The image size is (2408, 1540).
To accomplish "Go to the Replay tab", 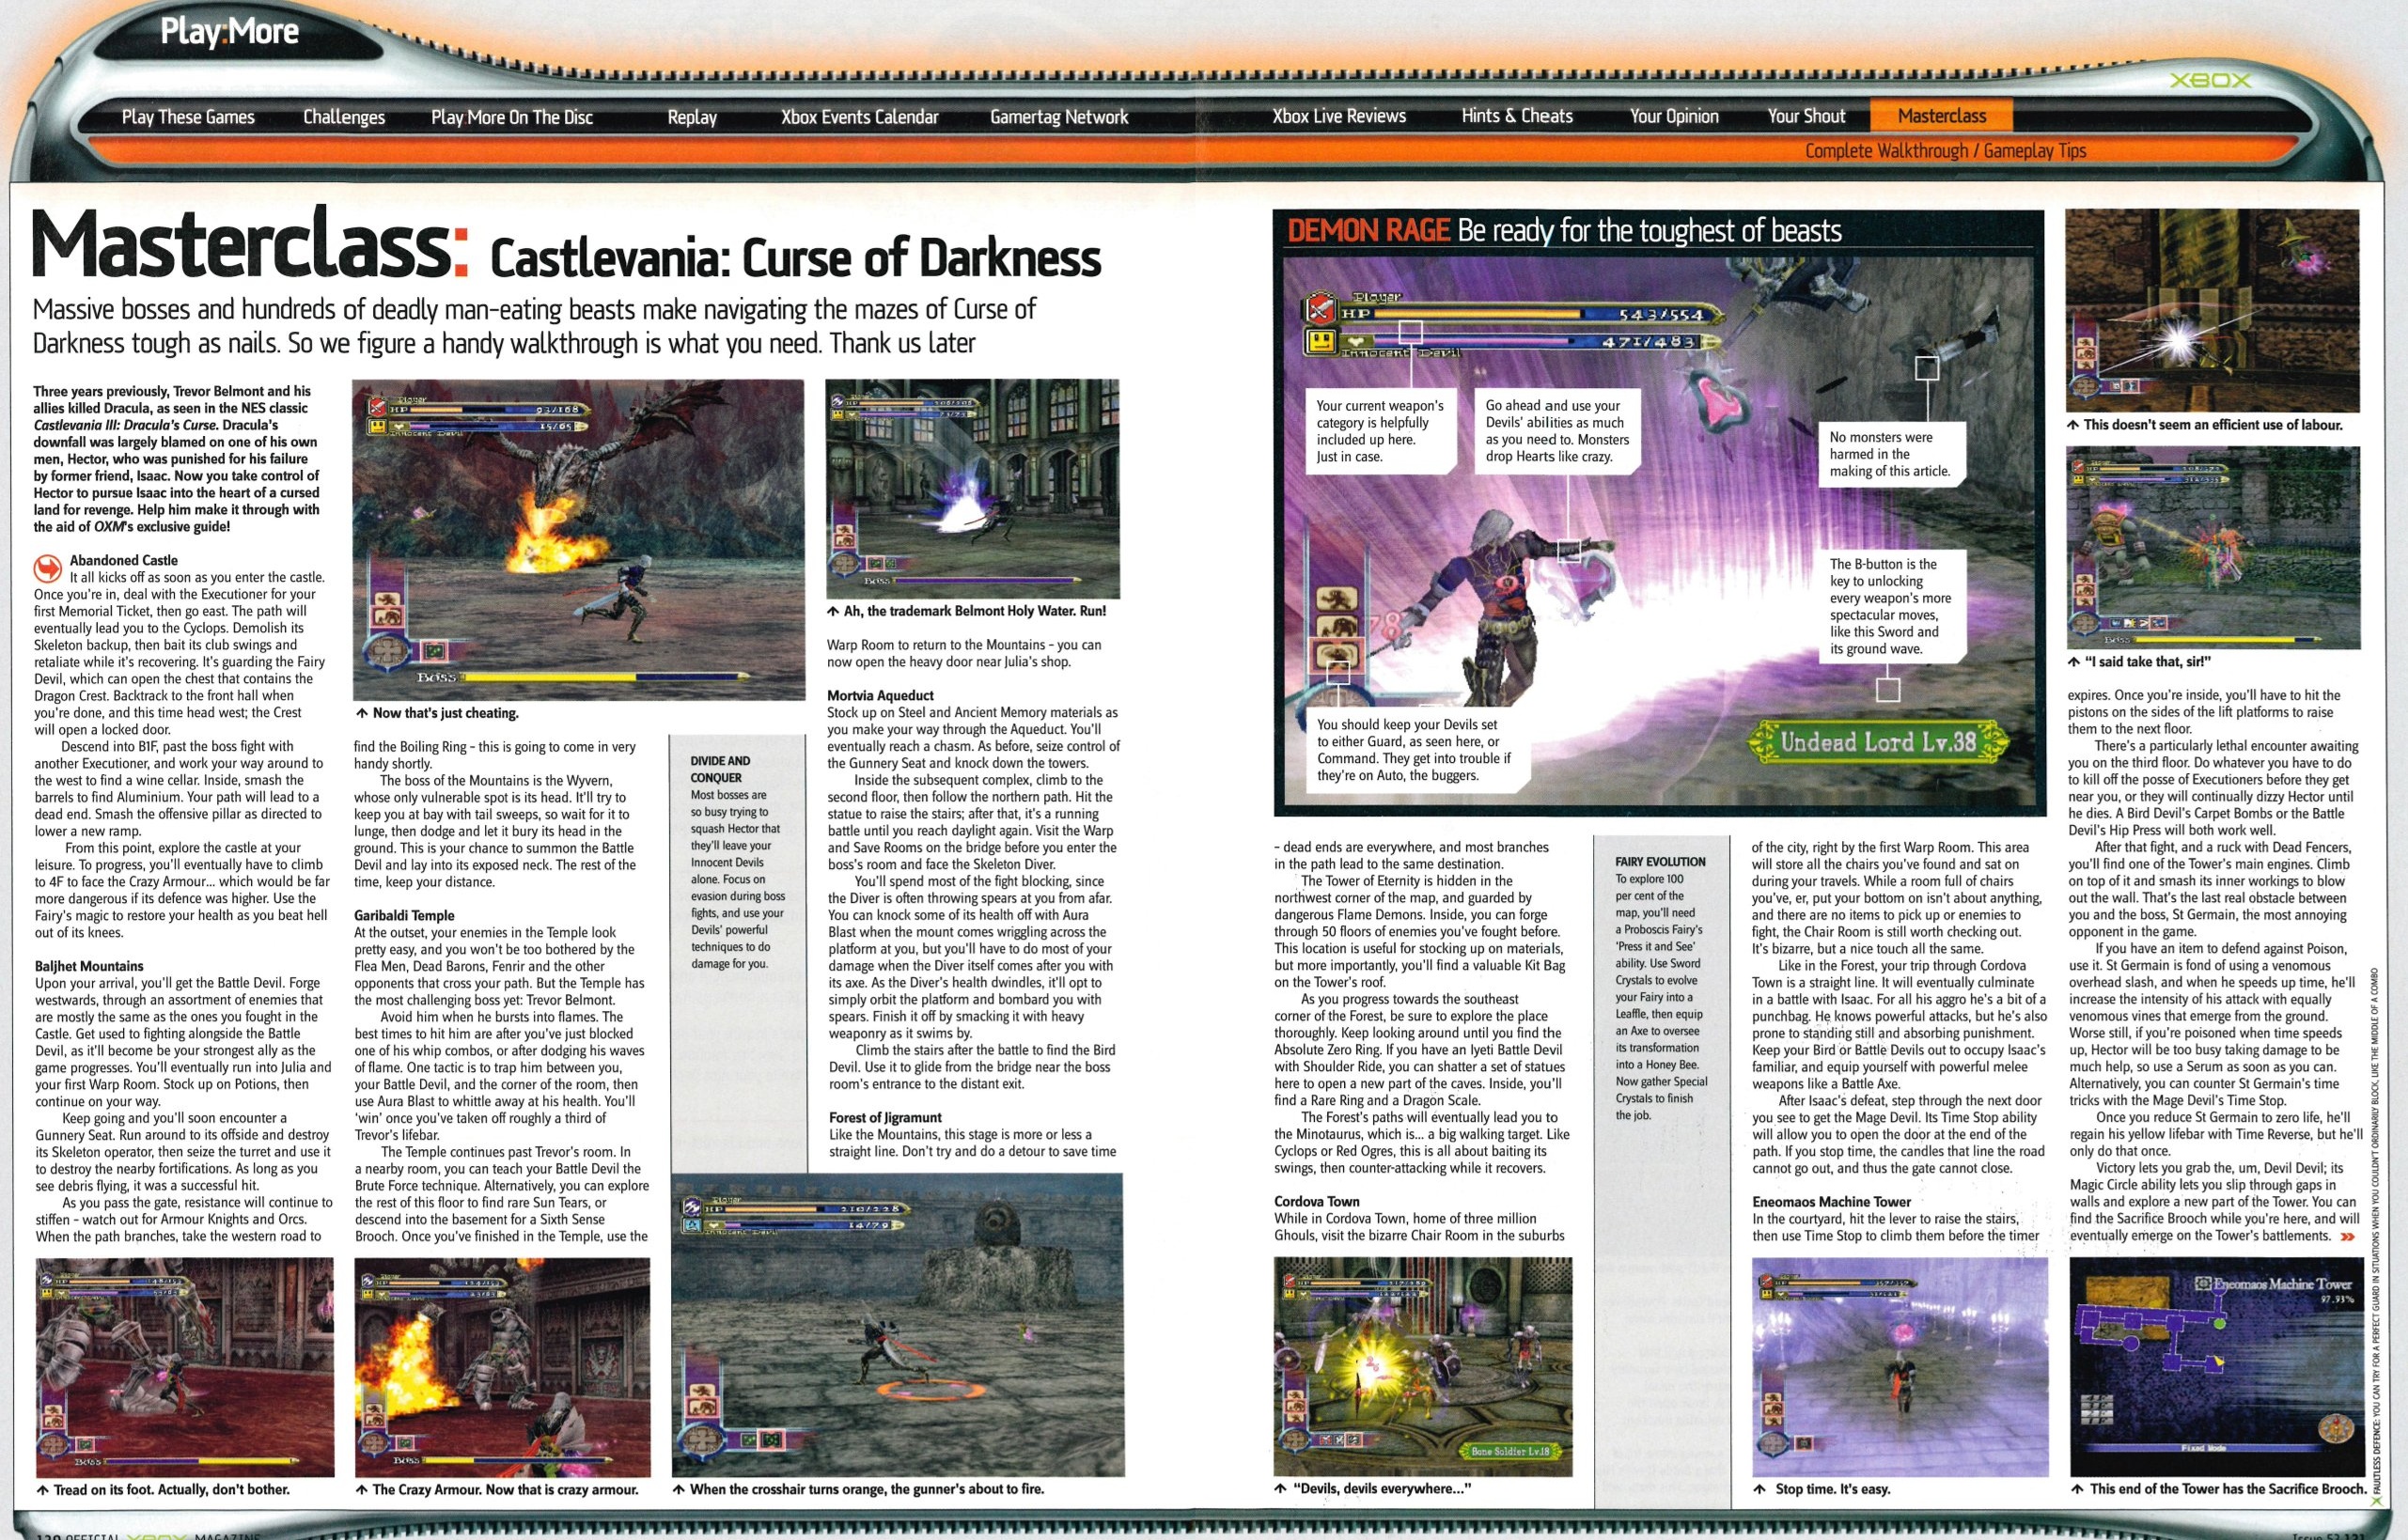I will (692, 117).
